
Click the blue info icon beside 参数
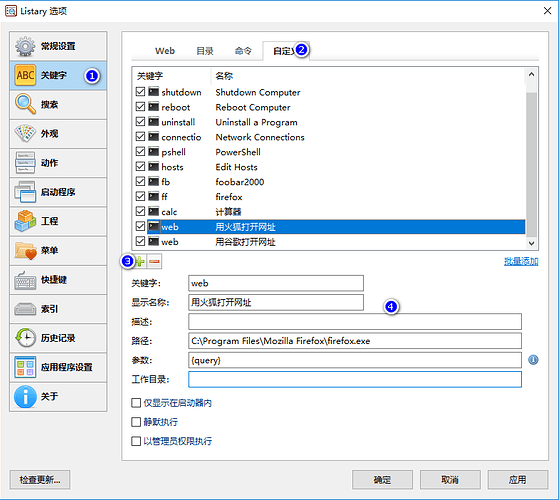coord(533,360)
